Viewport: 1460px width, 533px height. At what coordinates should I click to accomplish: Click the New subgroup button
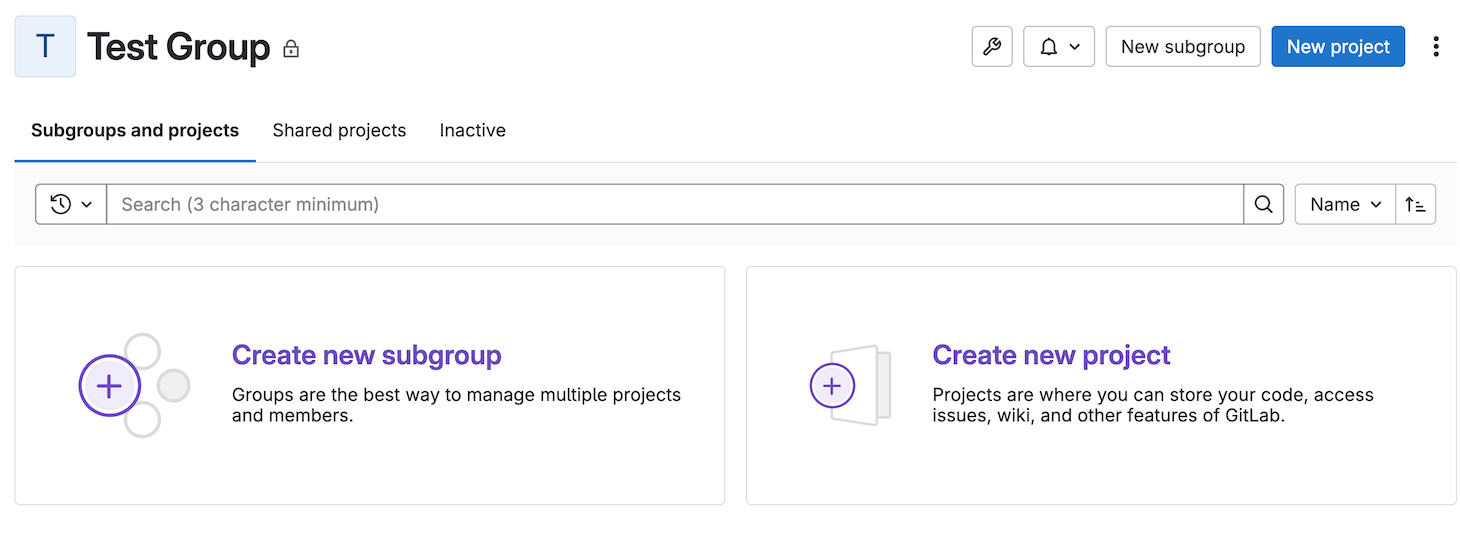click(1182, 47)
